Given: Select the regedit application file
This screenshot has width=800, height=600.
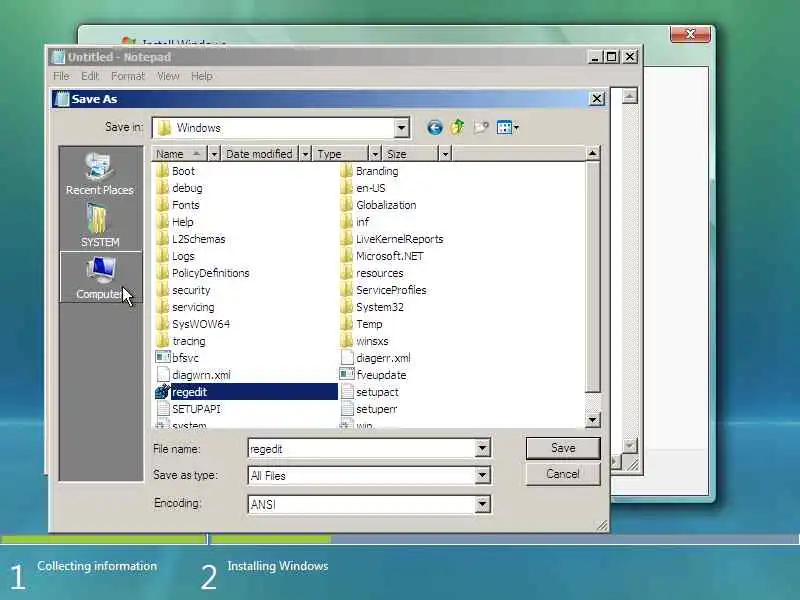Looking at the screenshot, I should [x=245, y=392].
